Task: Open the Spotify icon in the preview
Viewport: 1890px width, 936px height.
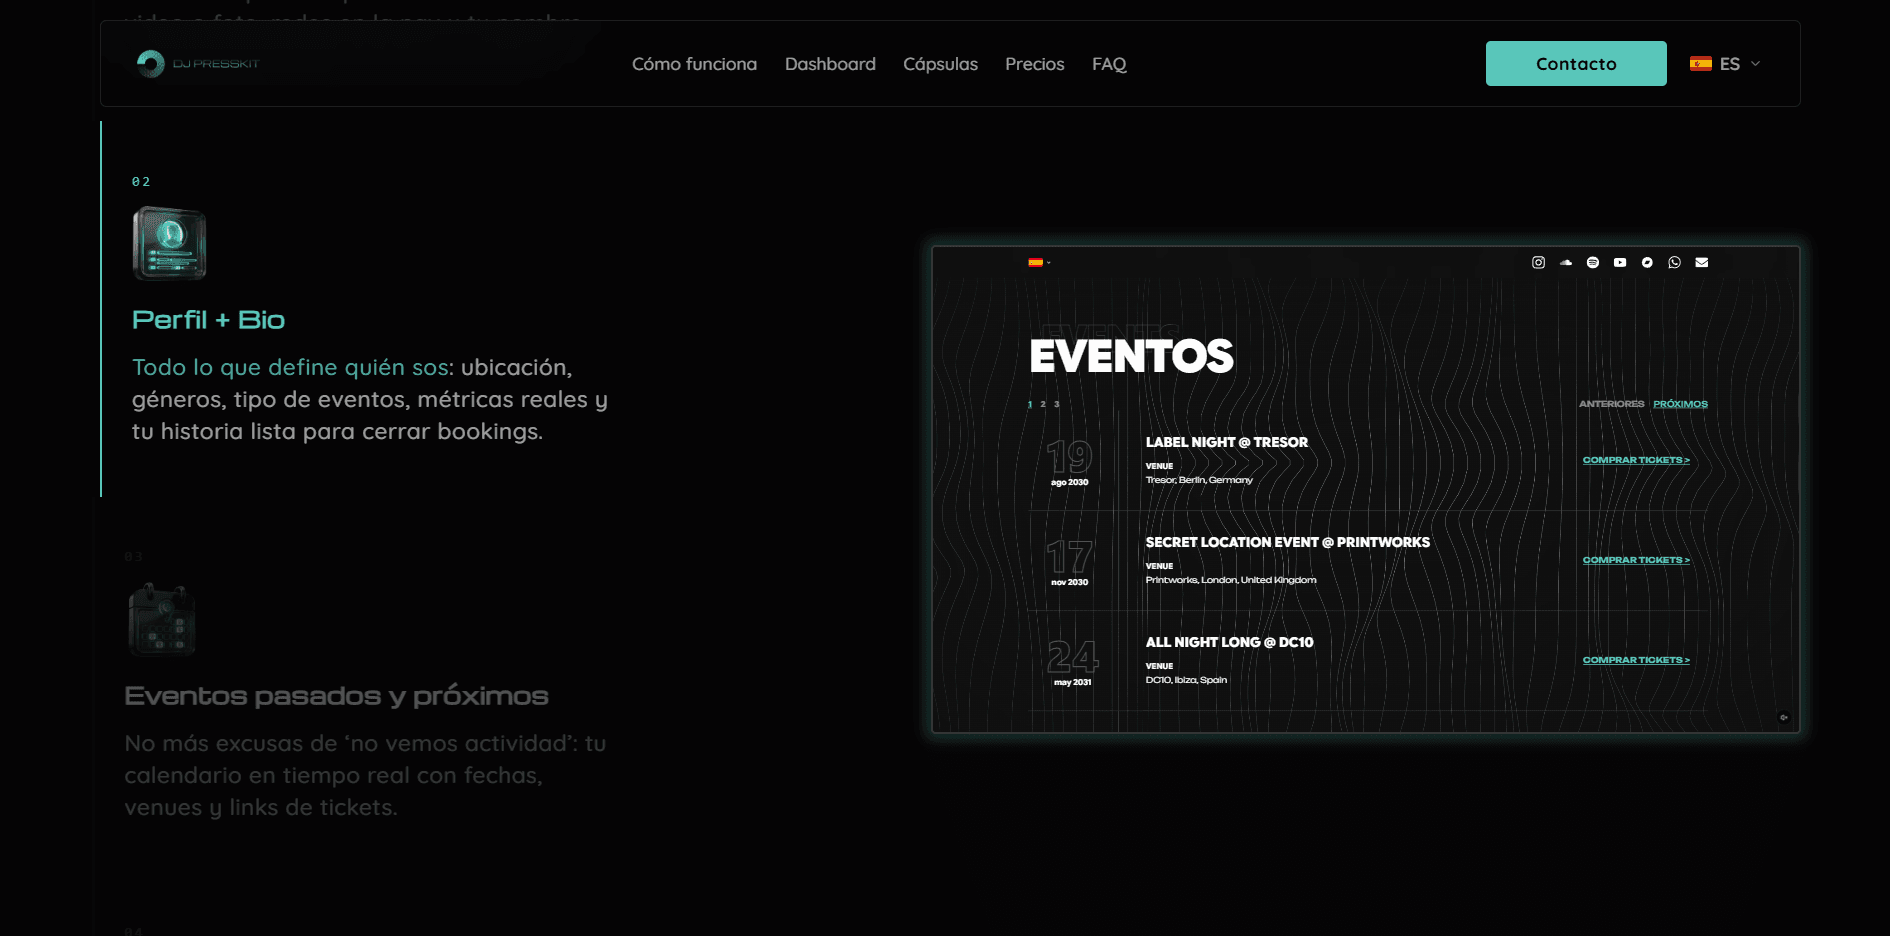Action: (x=1593, y=263)
